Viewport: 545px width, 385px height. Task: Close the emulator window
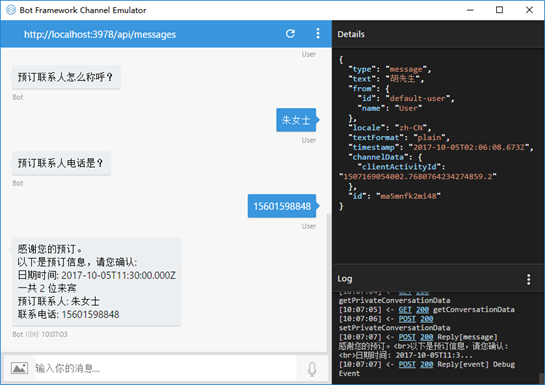coord(529,10)
